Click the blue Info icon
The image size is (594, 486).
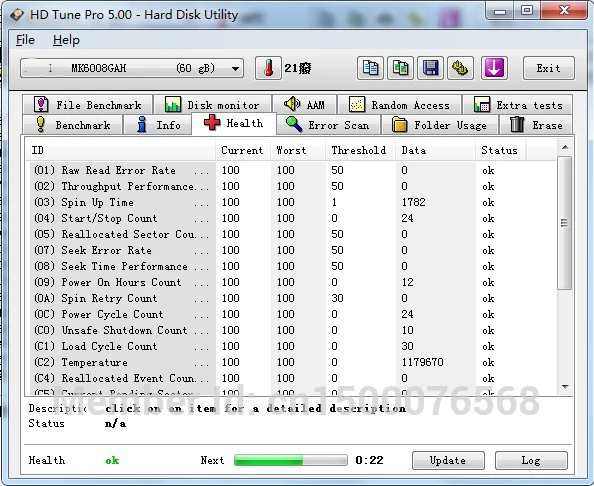(x=142, y=124)
